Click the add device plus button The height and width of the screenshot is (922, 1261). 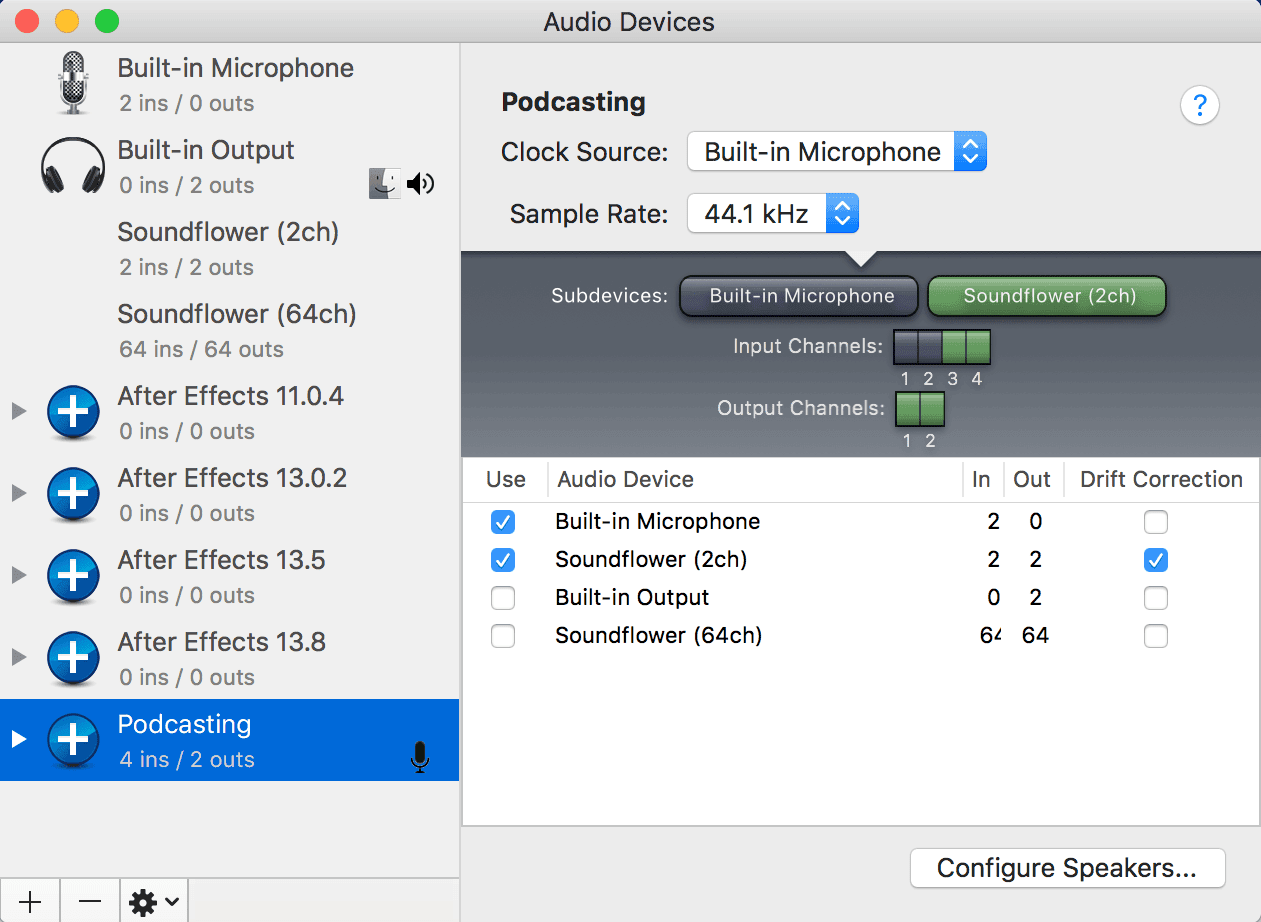30,902
